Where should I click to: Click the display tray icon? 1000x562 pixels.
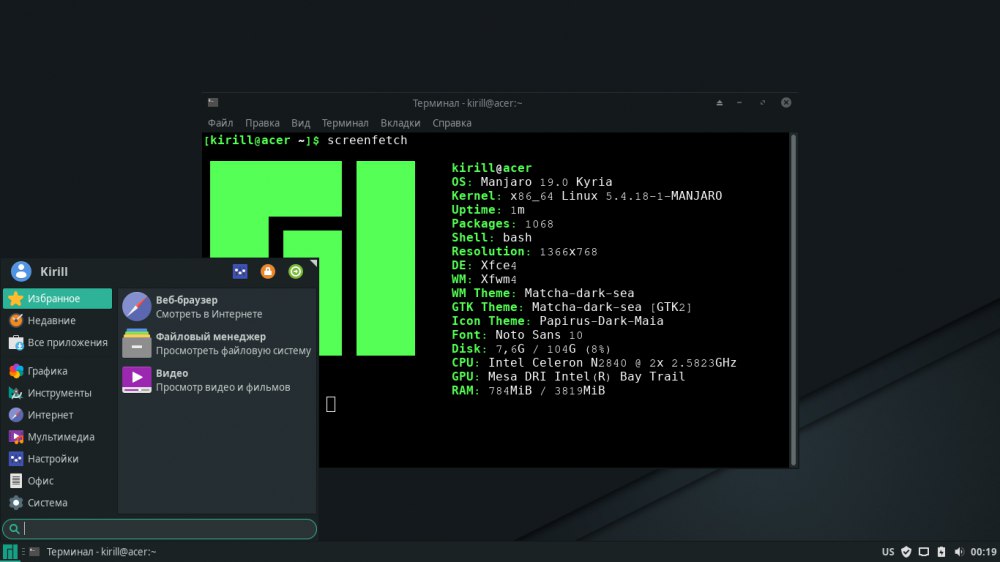[x=923, y=552]
